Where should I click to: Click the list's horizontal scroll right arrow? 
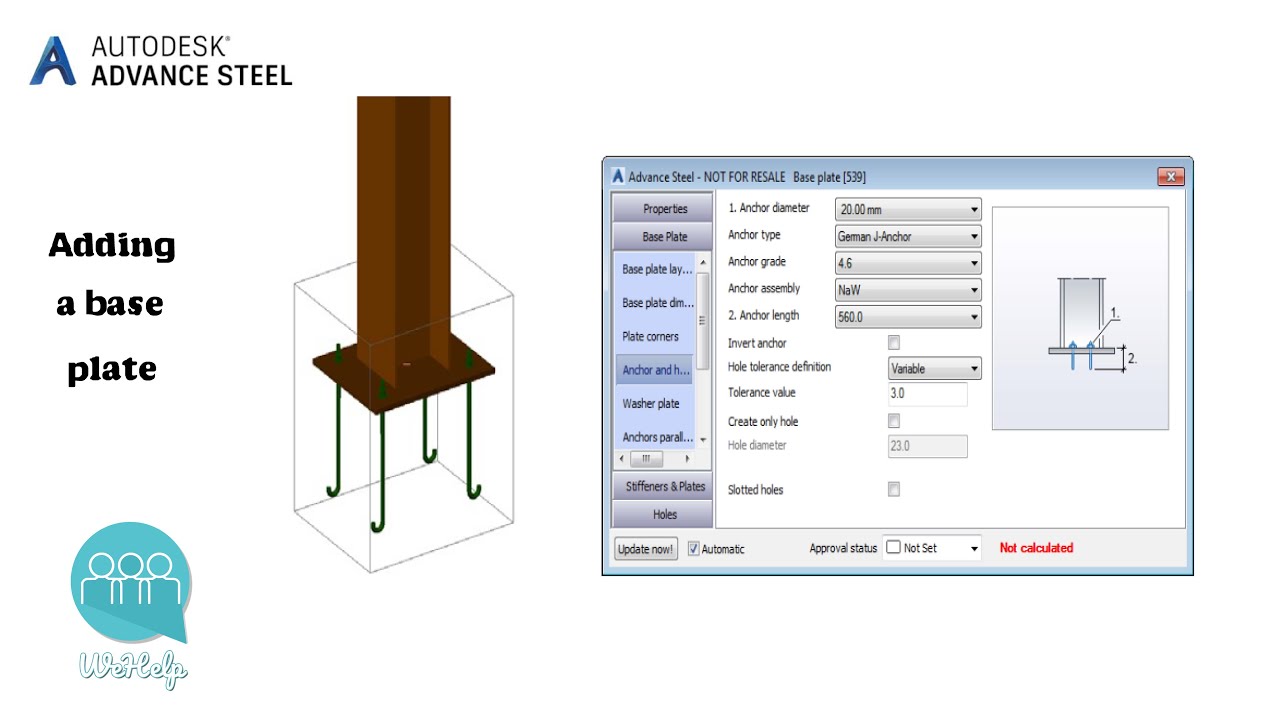tap(687, 458)
